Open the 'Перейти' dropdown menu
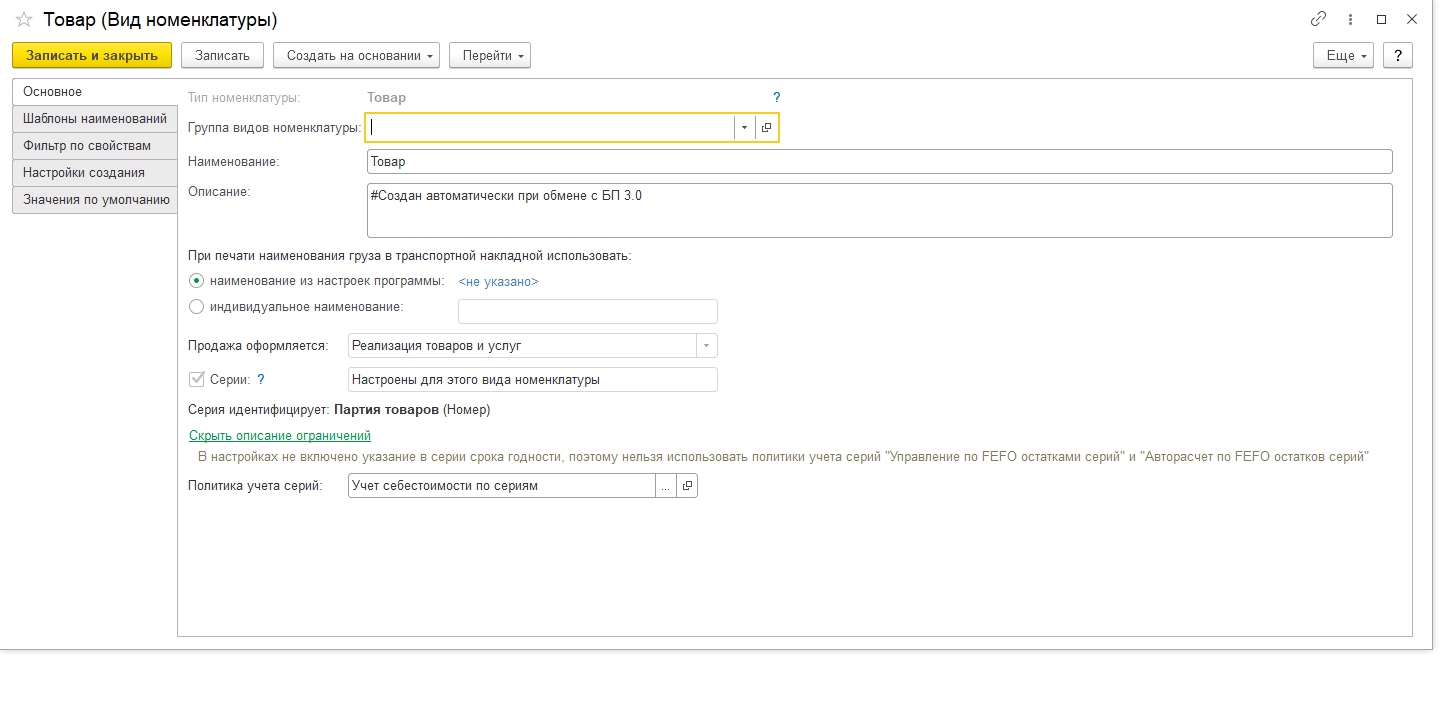 pyautogui.click(x=489, y=56)
